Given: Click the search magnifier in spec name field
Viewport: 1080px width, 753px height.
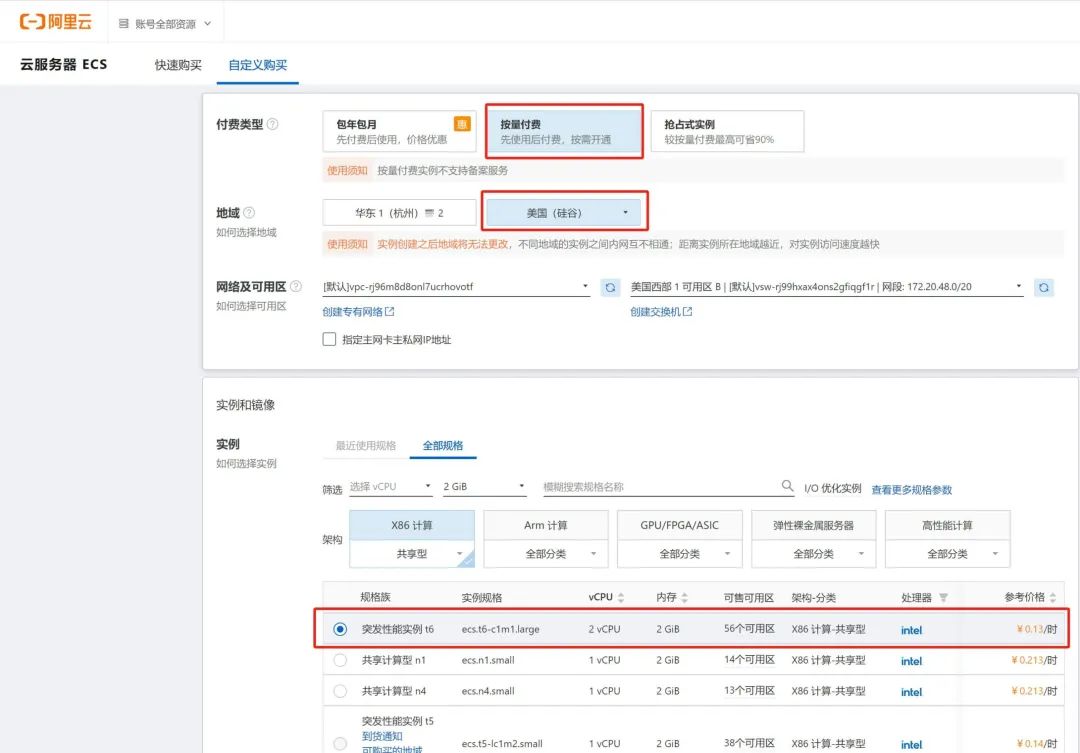Looking at the screenshot, I should click(788, 487).
